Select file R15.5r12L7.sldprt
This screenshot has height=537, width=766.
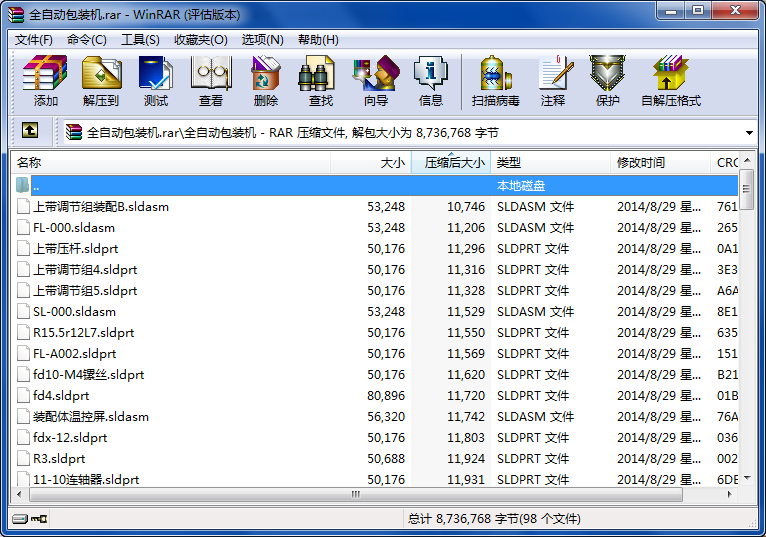tap(84, 333)
